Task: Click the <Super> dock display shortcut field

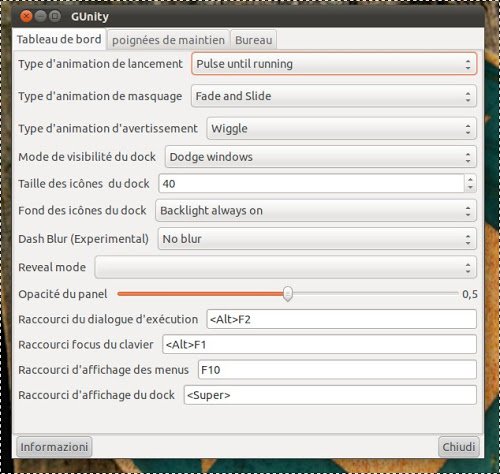Action: click(x=330, y=395)
